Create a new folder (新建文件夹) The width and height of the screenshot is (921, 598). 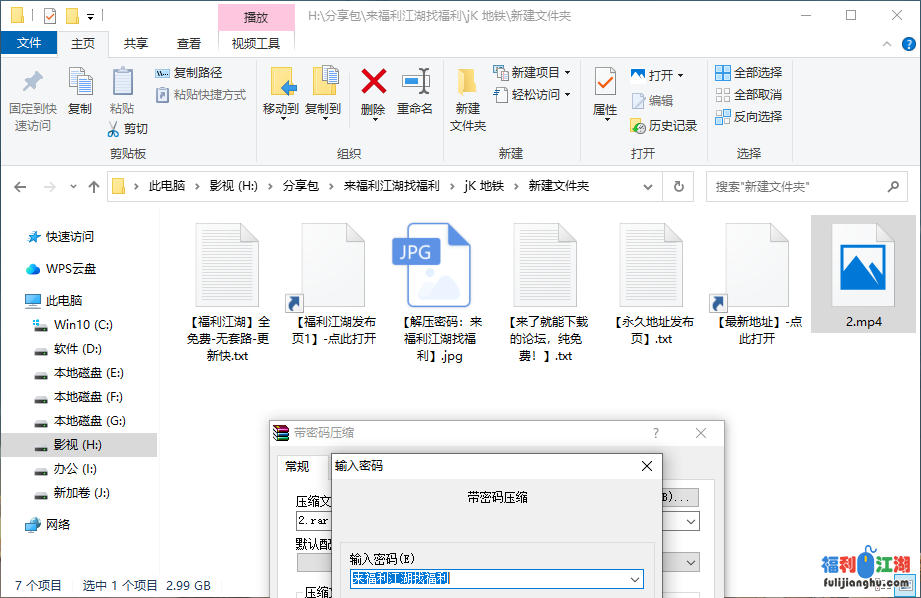click(468, 100)
